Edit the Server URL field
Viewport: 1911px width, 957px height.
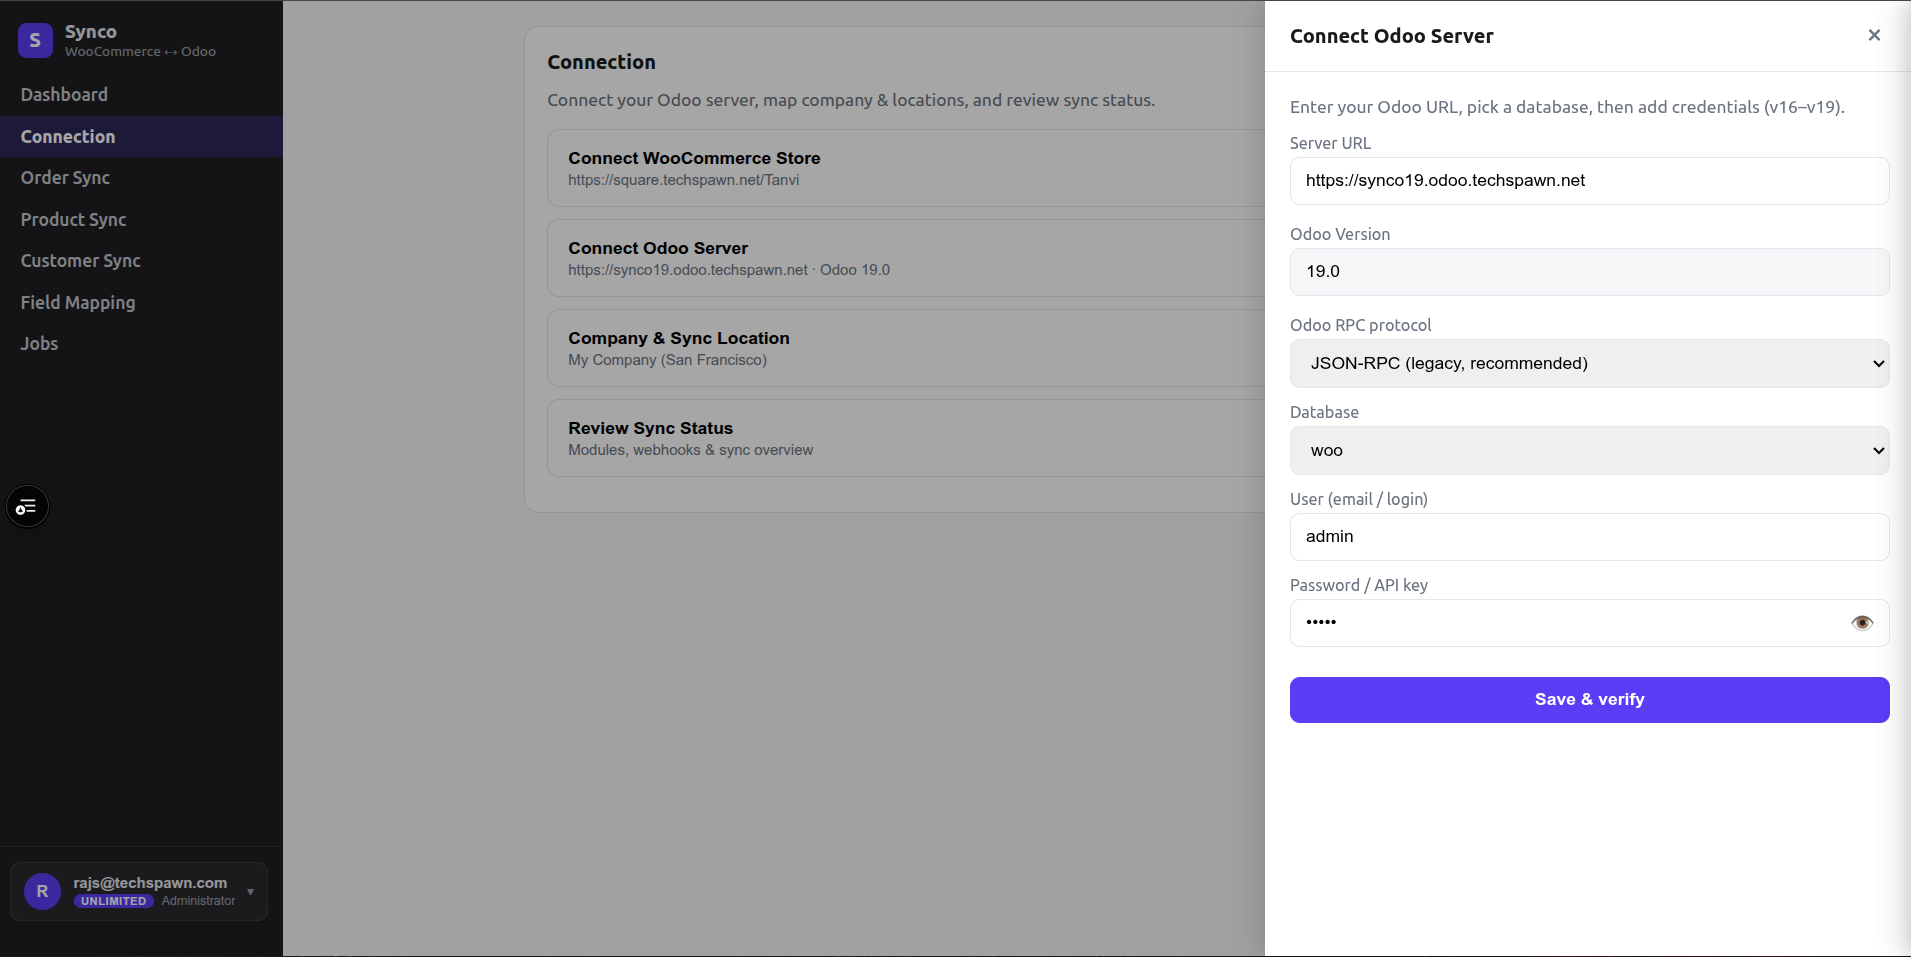[x=1589, y=181]
